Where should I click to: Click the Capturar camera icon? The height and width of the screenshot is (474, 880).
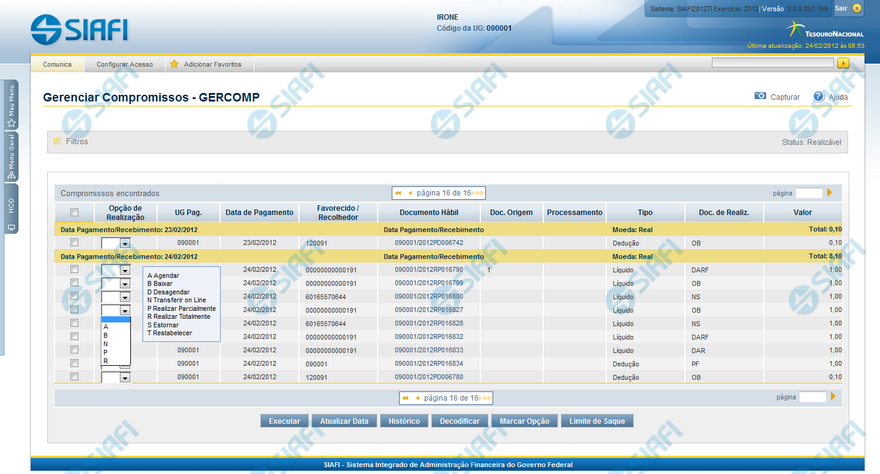tap(760, 97)
